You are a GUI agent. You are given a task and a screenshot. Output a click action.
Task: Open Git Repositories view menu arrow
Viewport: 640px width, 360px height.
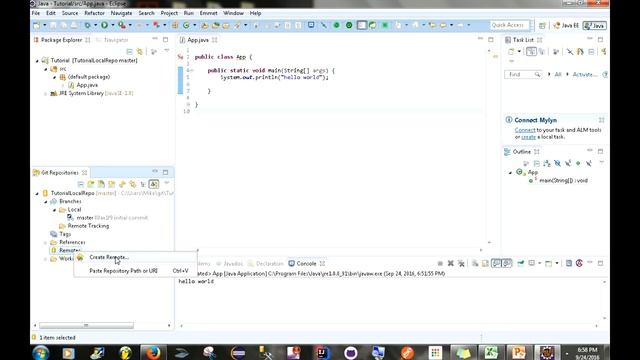pyautogui.click(x=167, y=183)
